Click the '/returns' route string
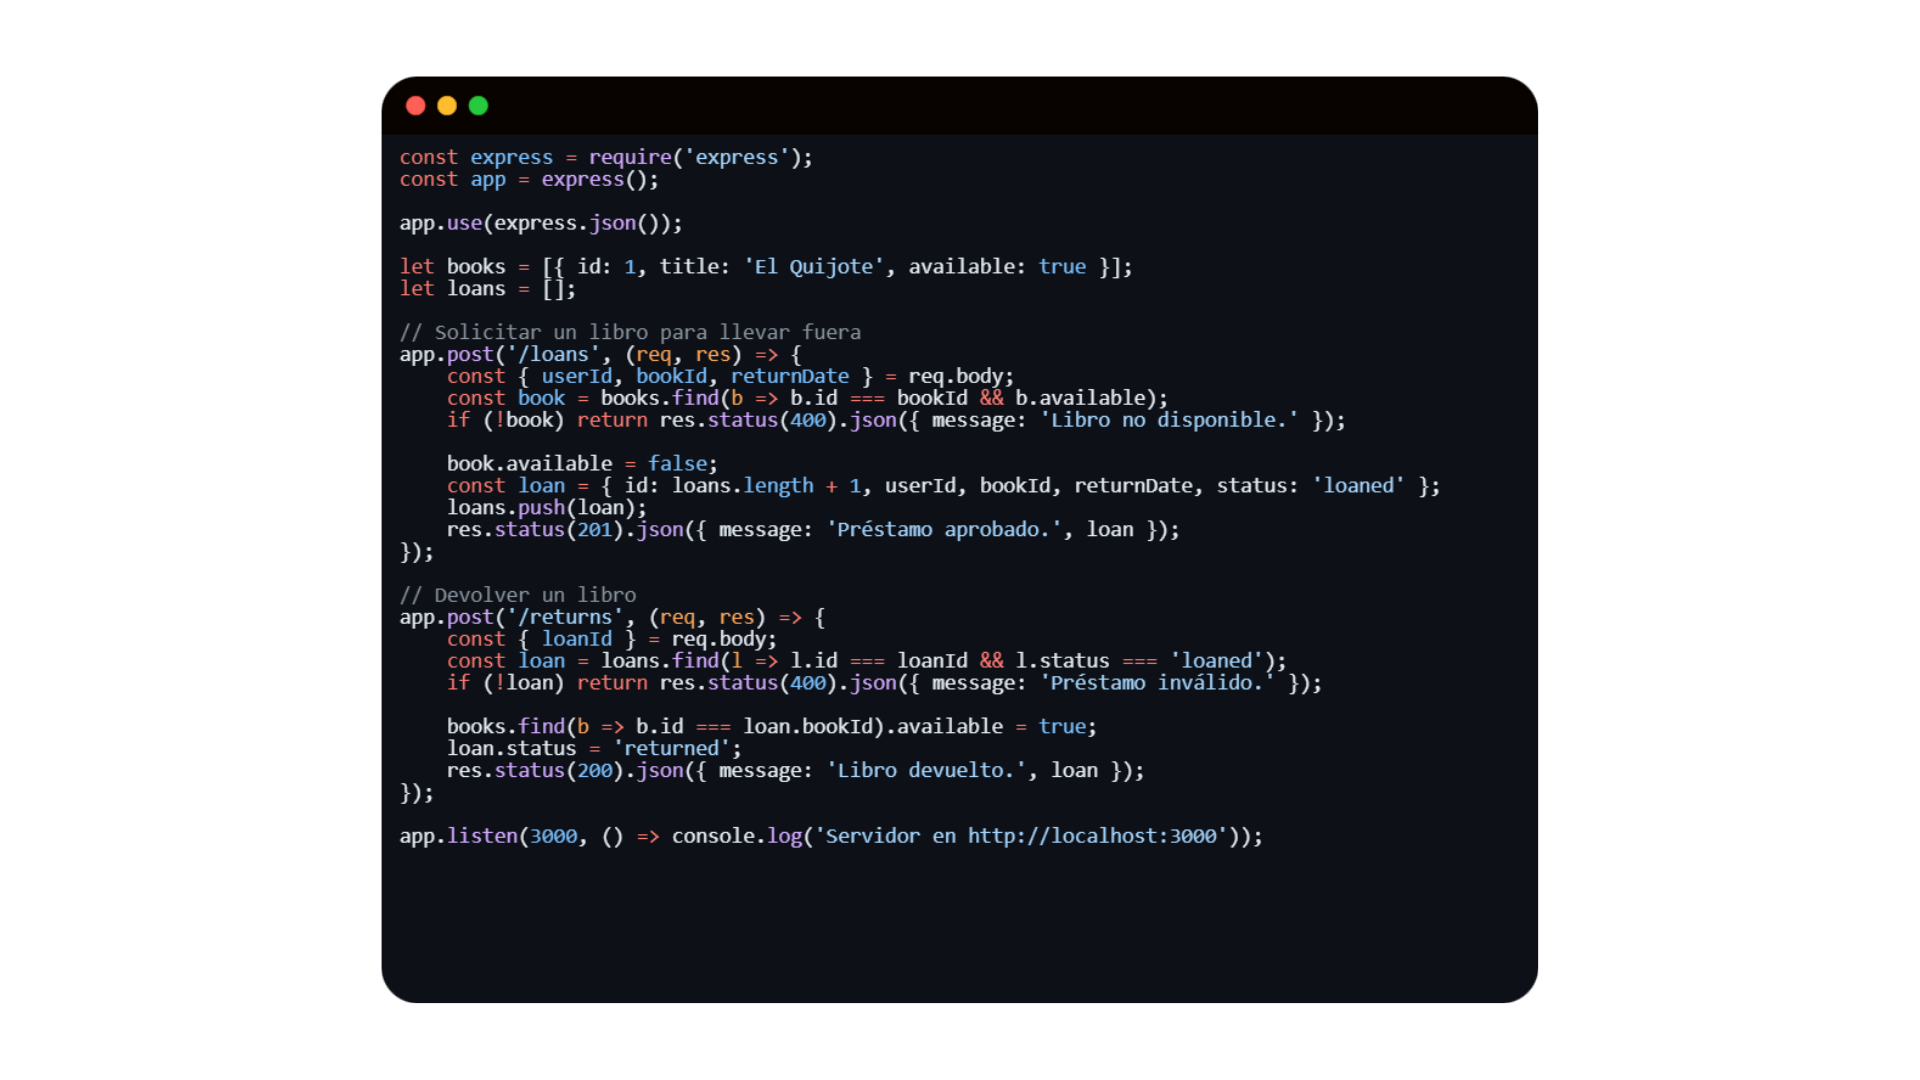The height and width of the screenshot is (1080, 1920). (564, 617)
